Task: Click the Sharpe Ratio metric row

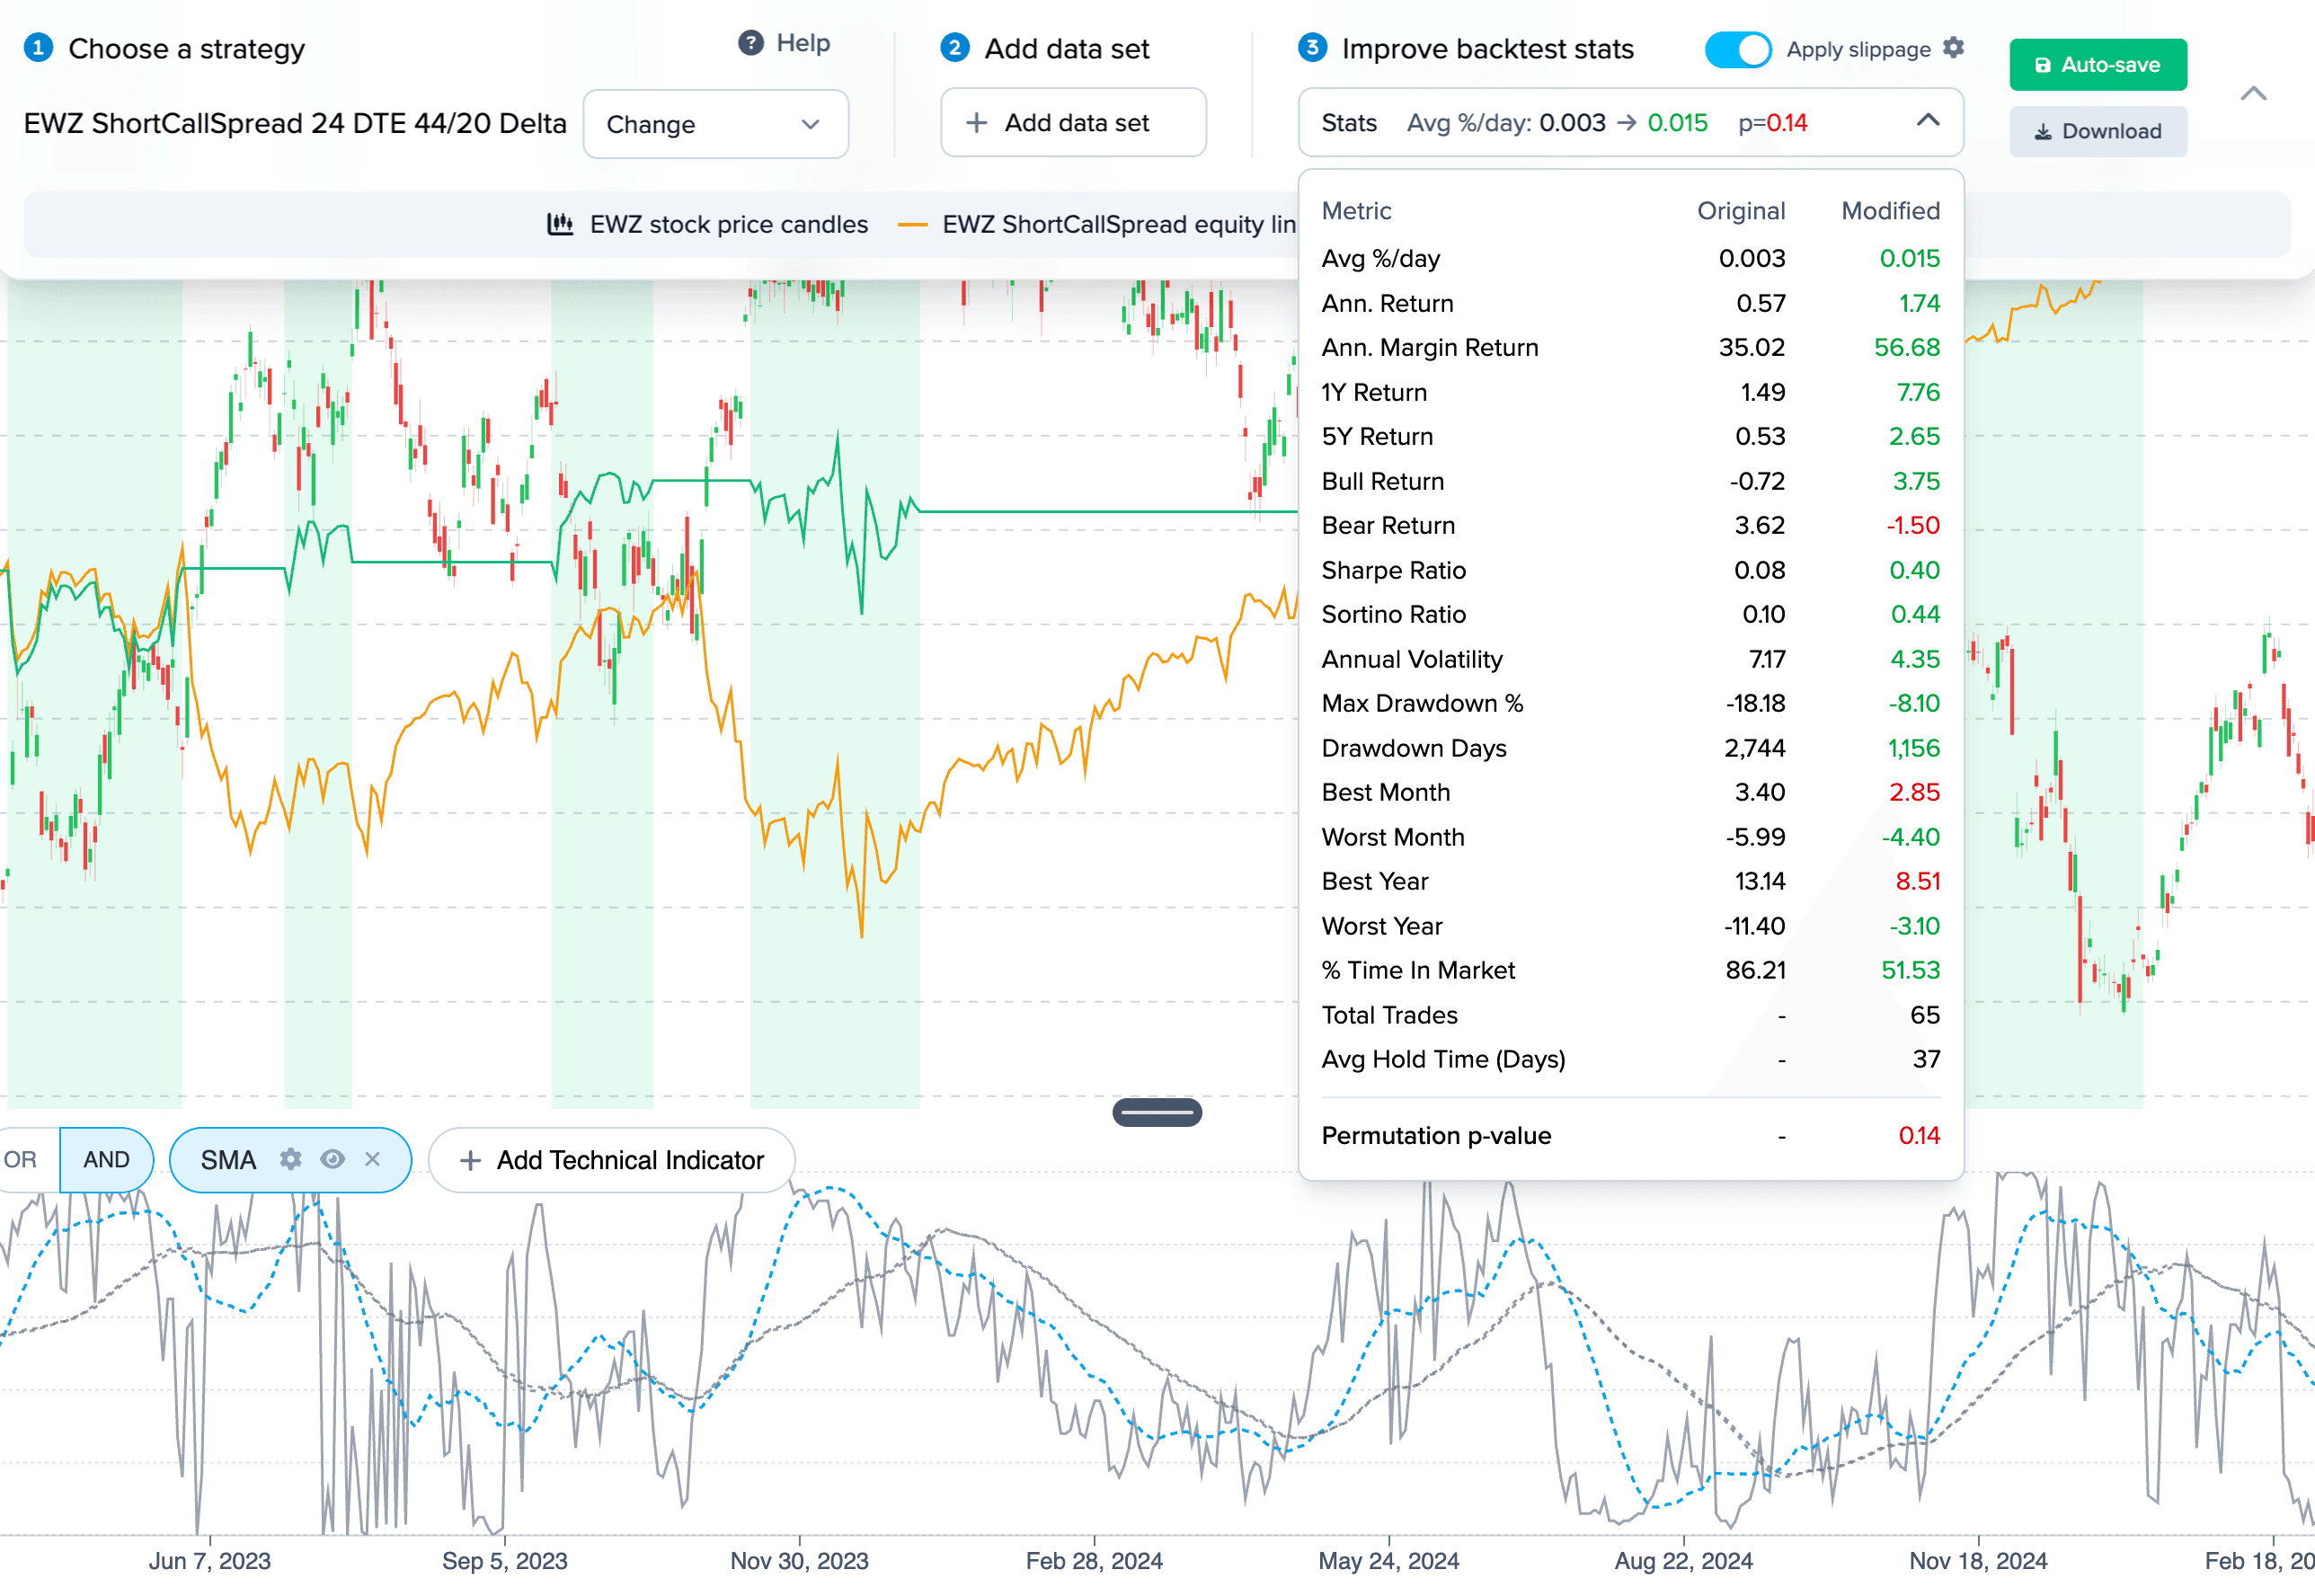Action: (1630, 570)
